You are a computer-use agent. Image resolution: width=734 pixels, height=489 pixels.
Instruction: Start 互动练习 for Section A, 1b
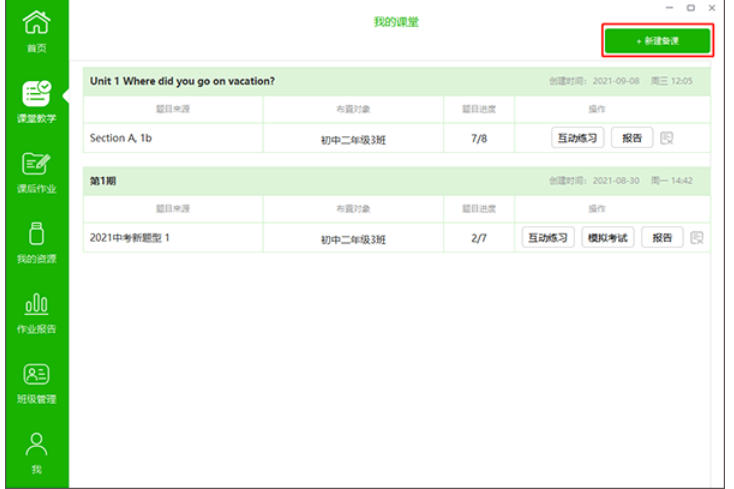(577, 138)
